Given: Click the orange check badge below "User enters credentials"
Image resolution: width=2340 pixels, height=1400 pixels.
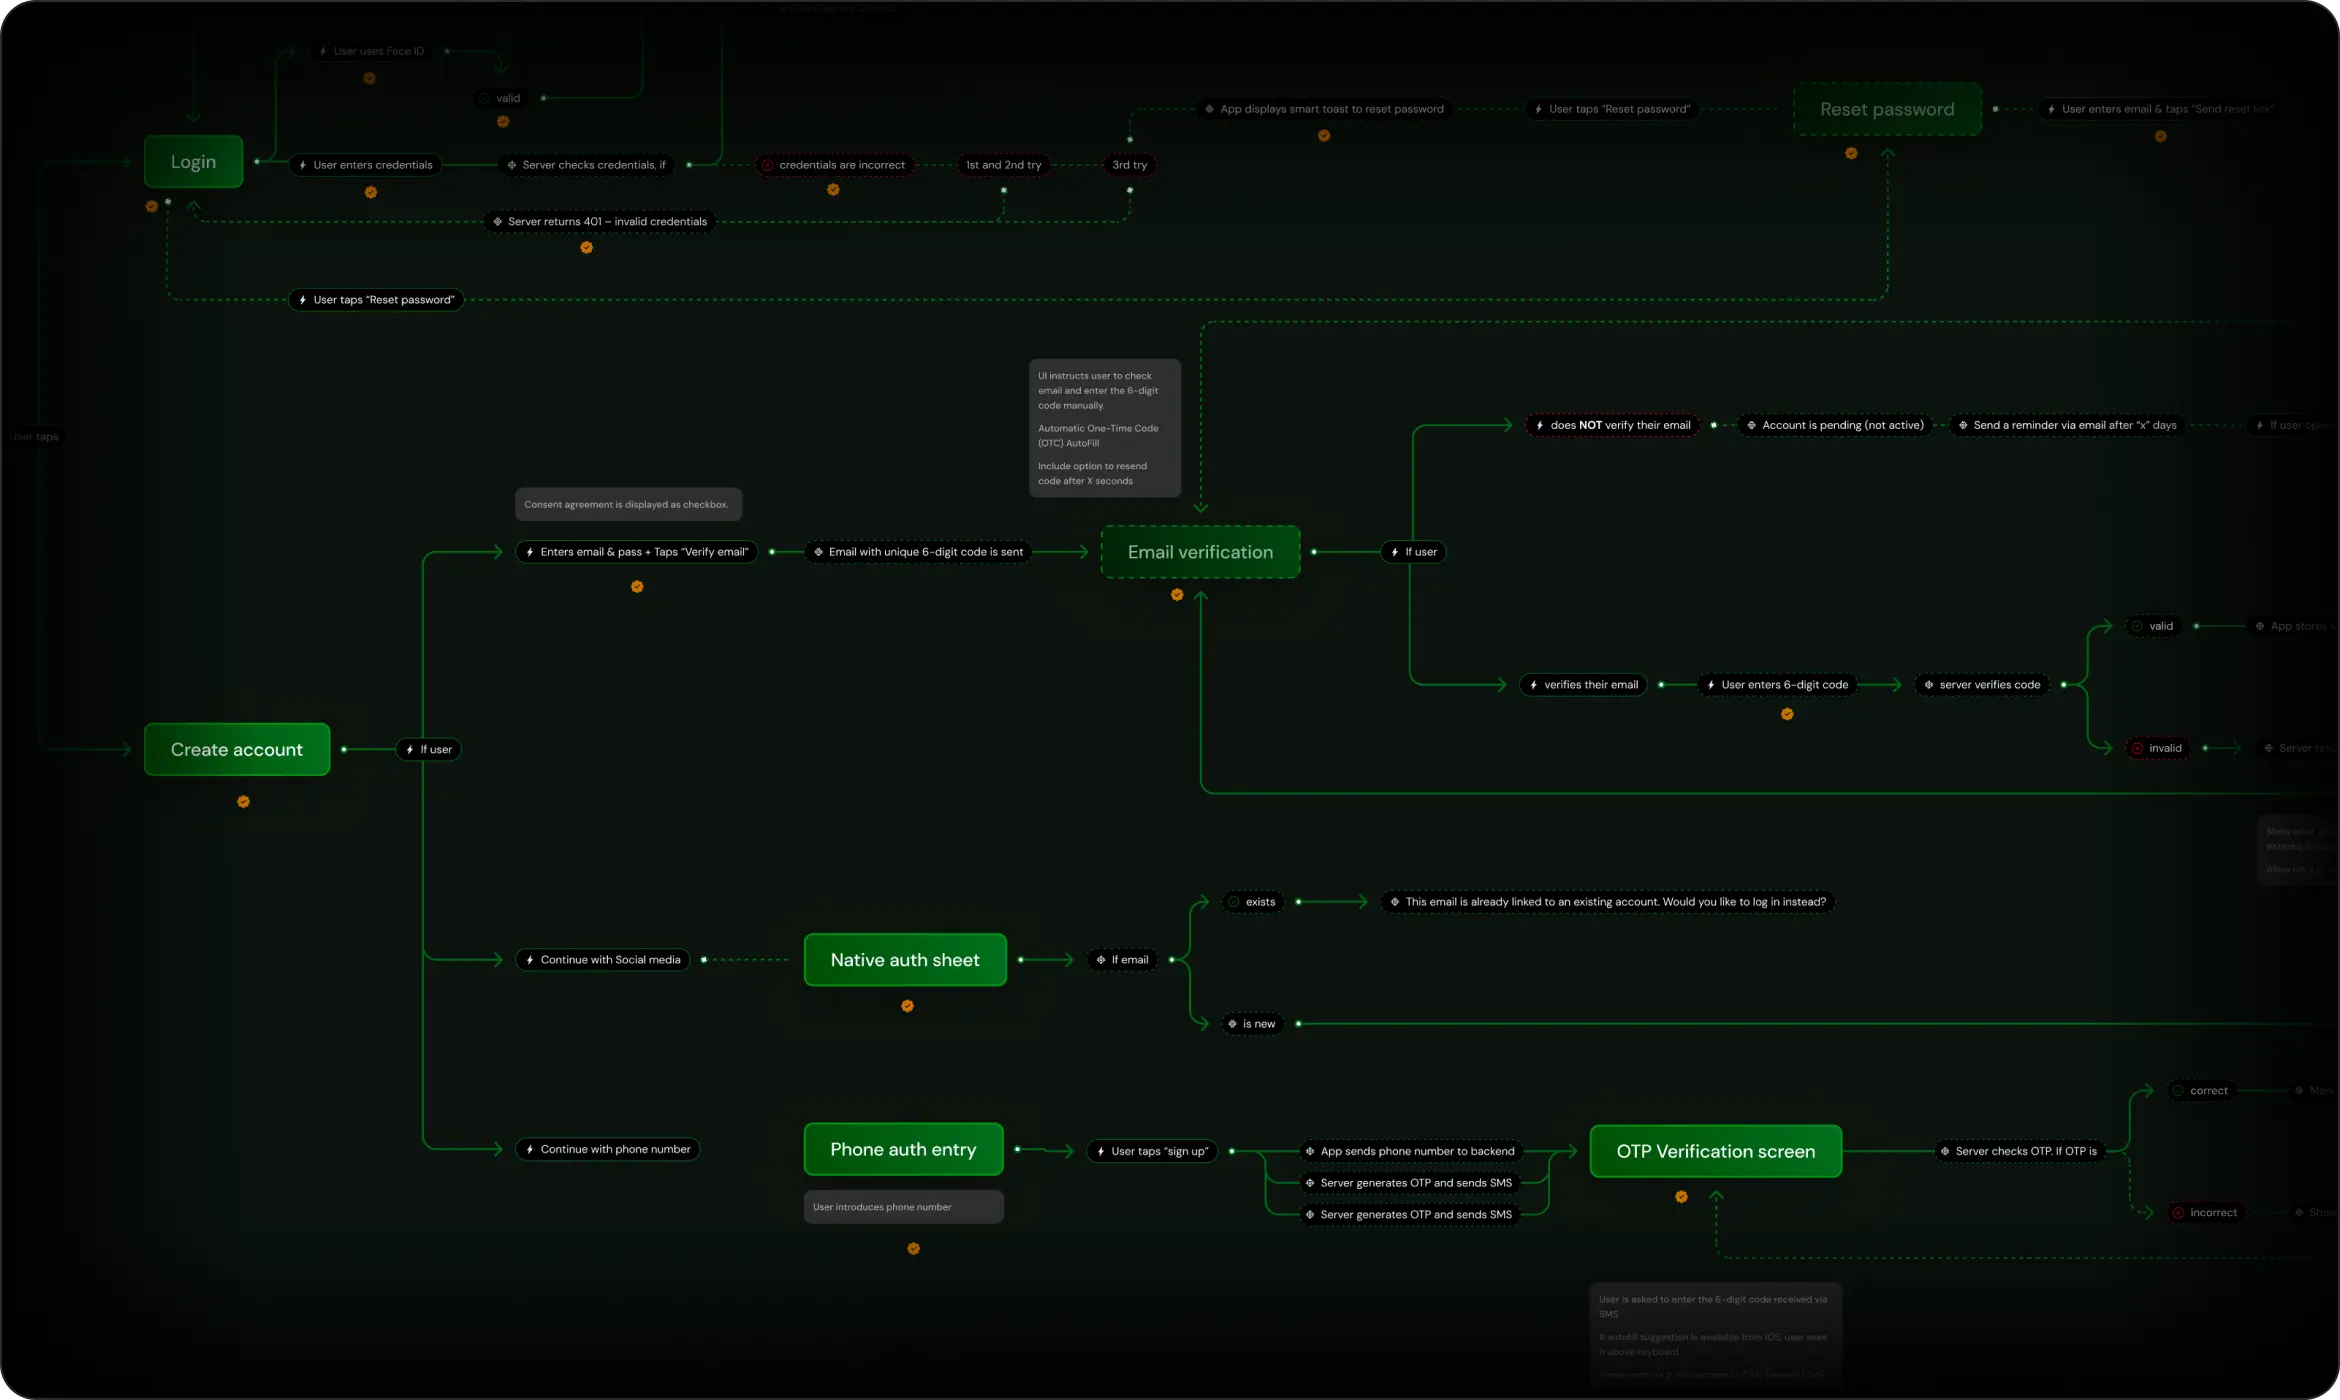Looking at the screenshot, I should 371,192.
